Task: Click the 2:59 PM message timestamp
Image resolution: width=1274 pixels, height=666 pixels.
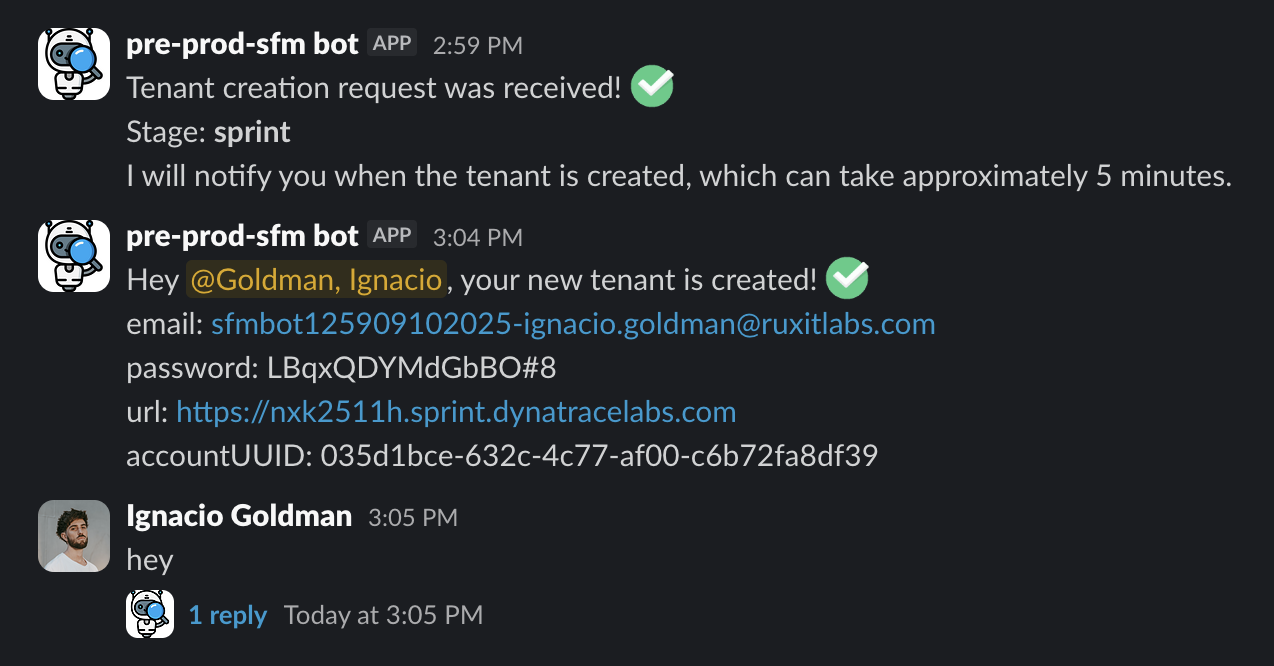Action: point(477,45)
